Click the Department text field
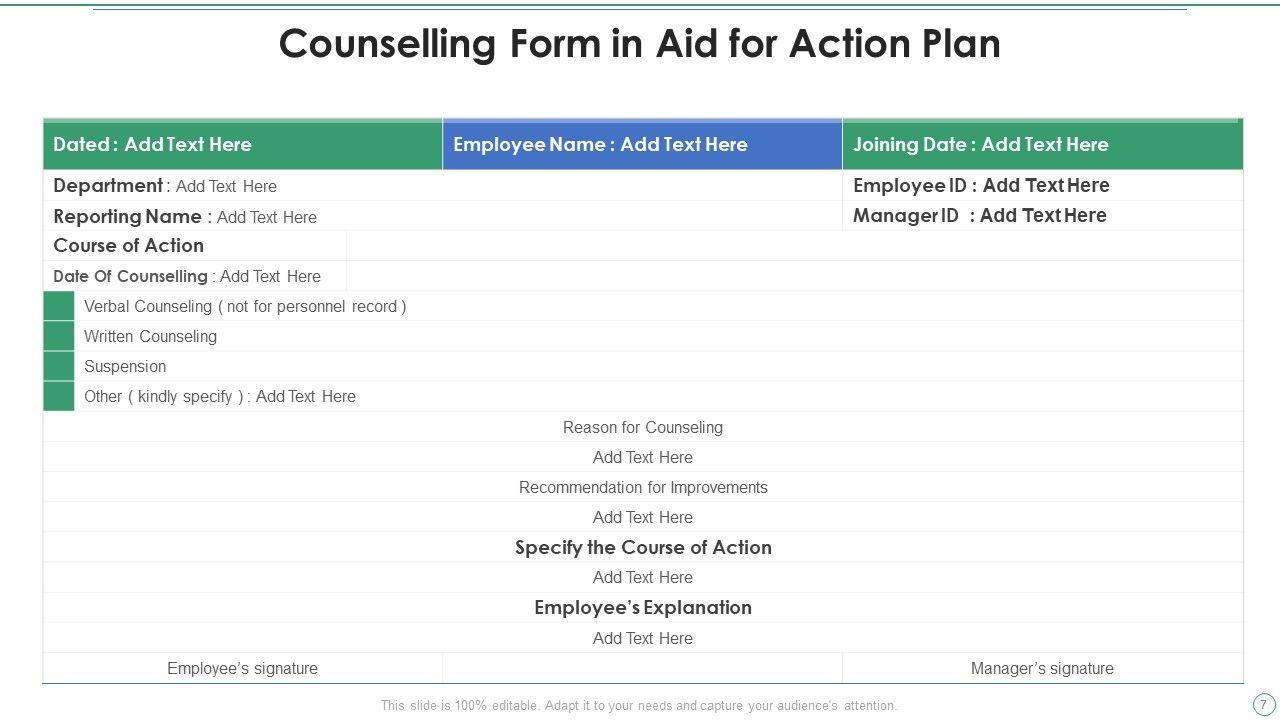The width and height of the screenshot is (1280, 720). point(226,186)
